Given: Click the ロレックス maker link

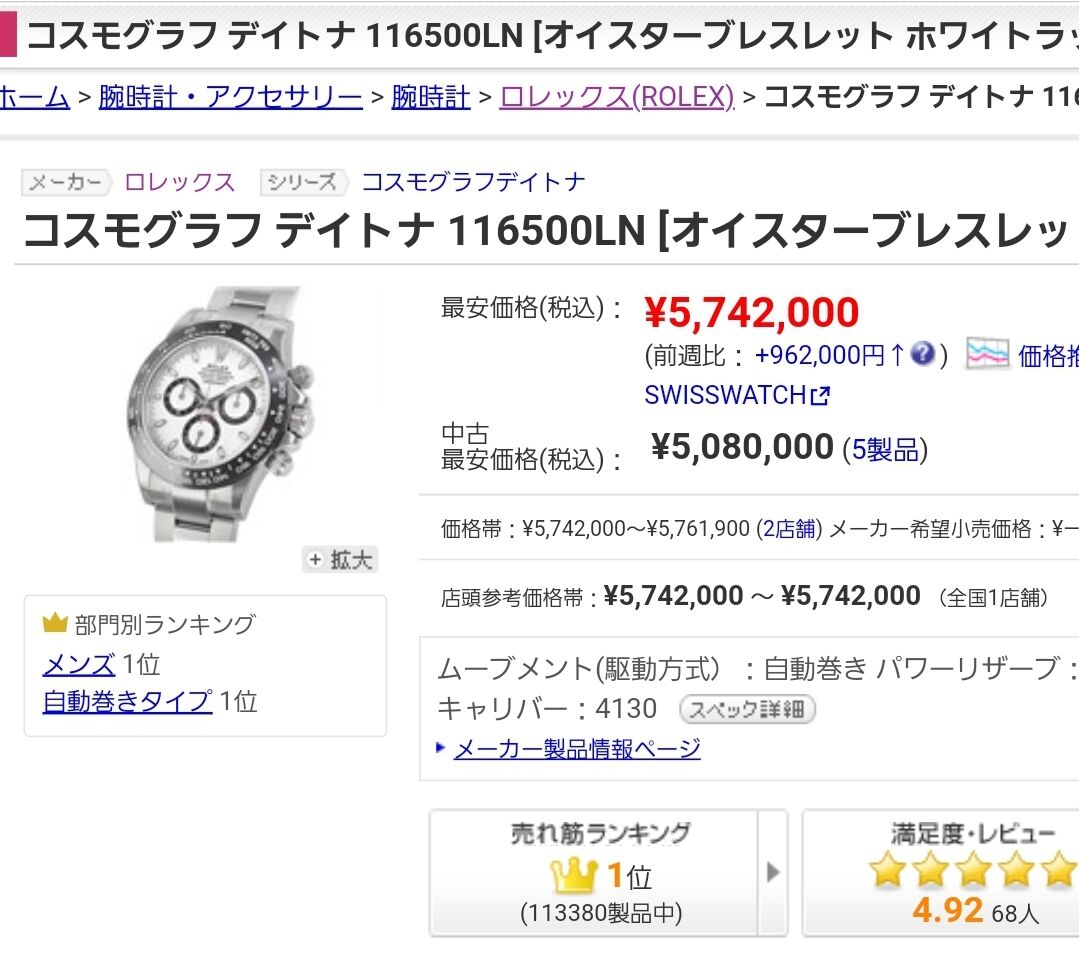Looking at the screenshot, I should point(180,182).
